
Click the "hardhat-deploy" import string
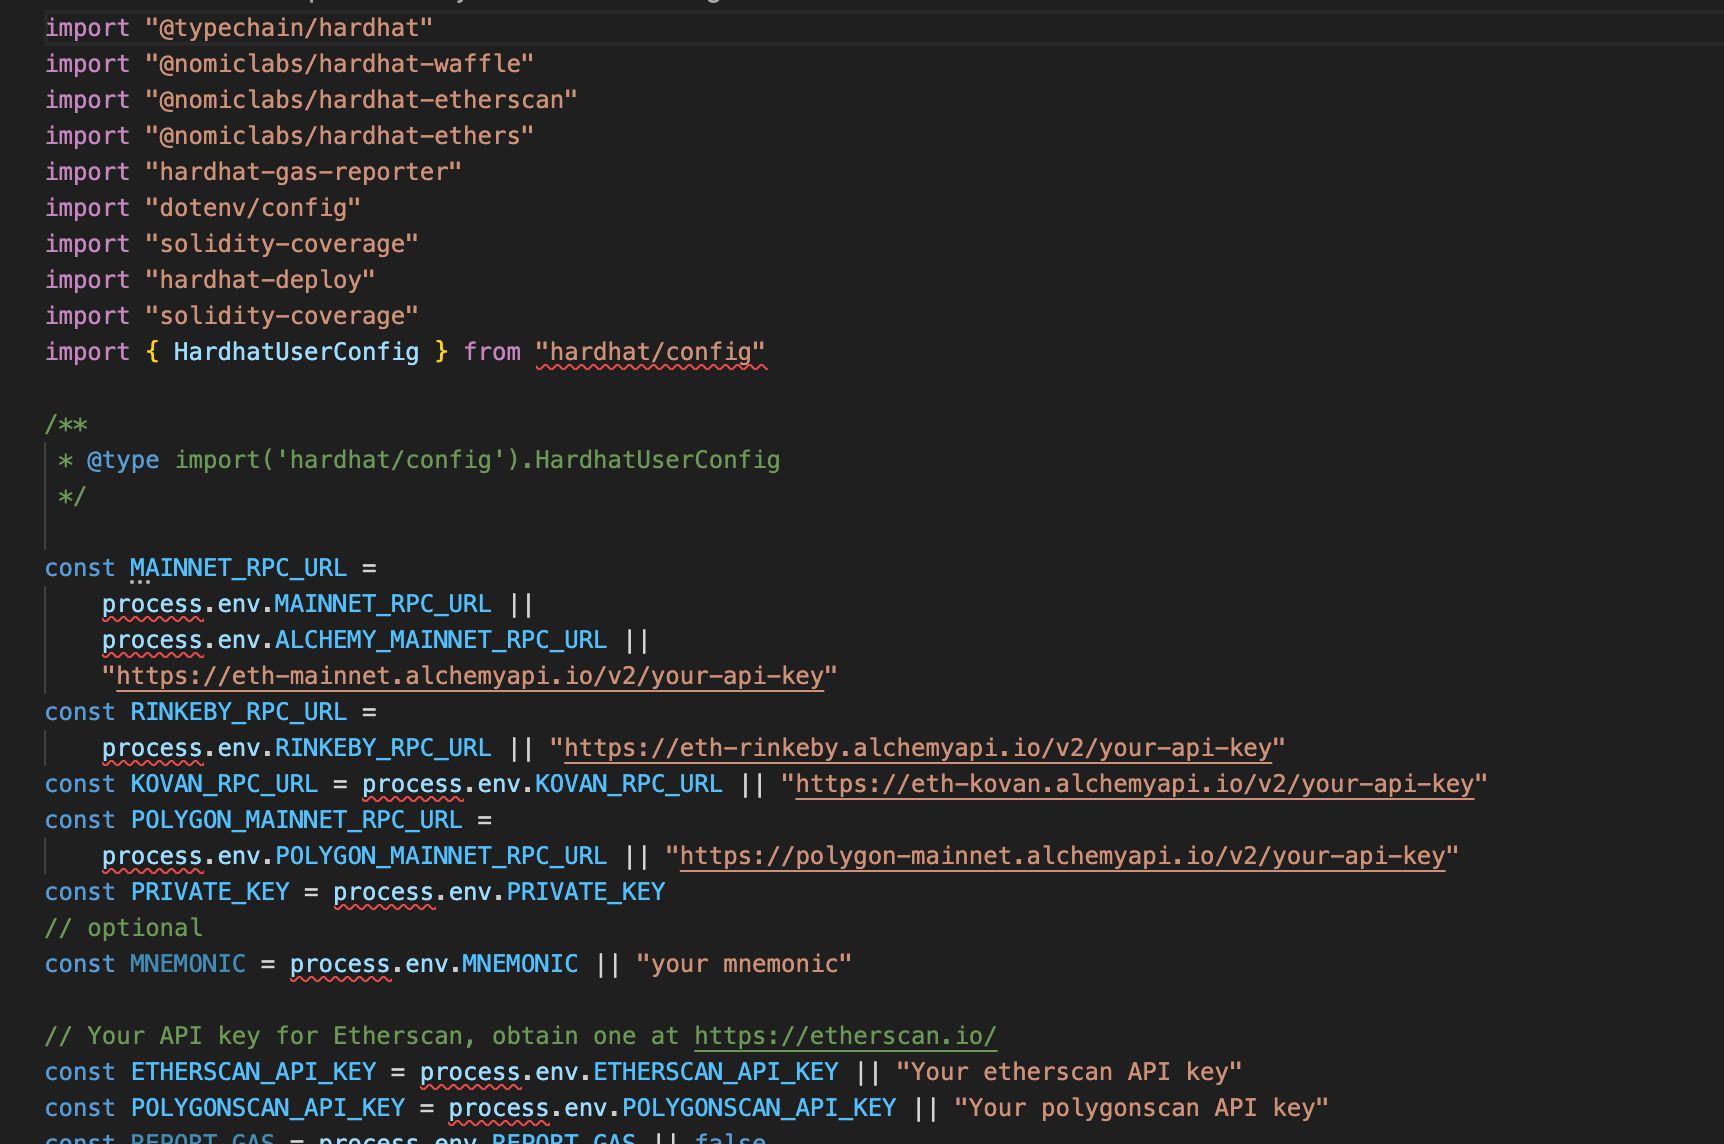260,280
